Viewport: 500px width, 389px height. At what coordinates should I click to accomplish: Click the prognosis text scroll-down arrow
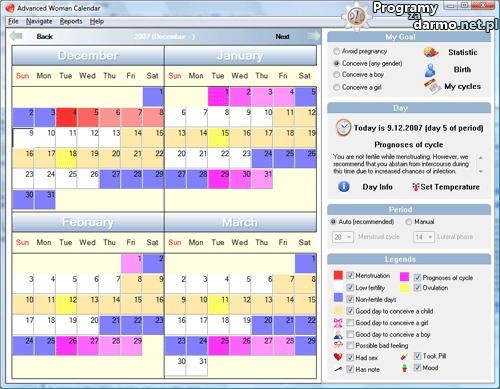click(480, 171)
